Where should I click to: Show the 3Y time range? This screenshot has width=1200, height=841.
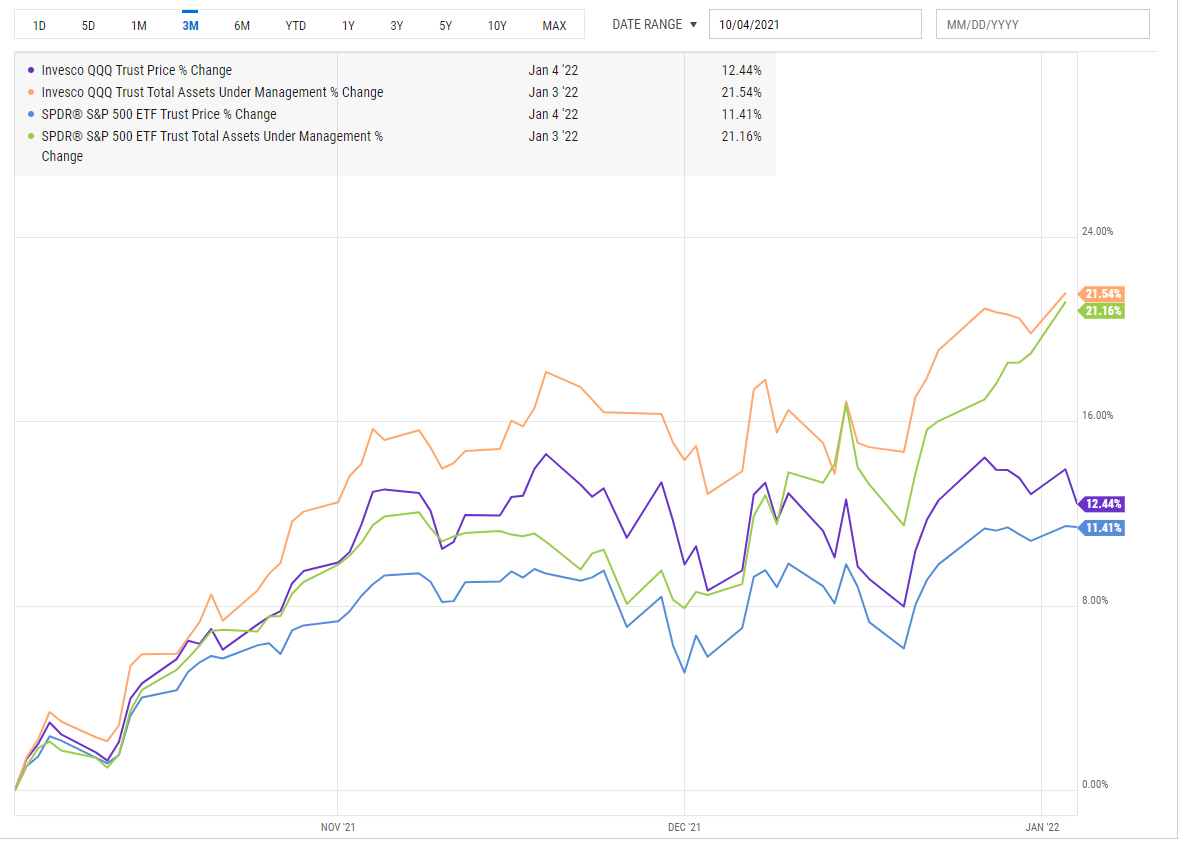click(397, 25)
